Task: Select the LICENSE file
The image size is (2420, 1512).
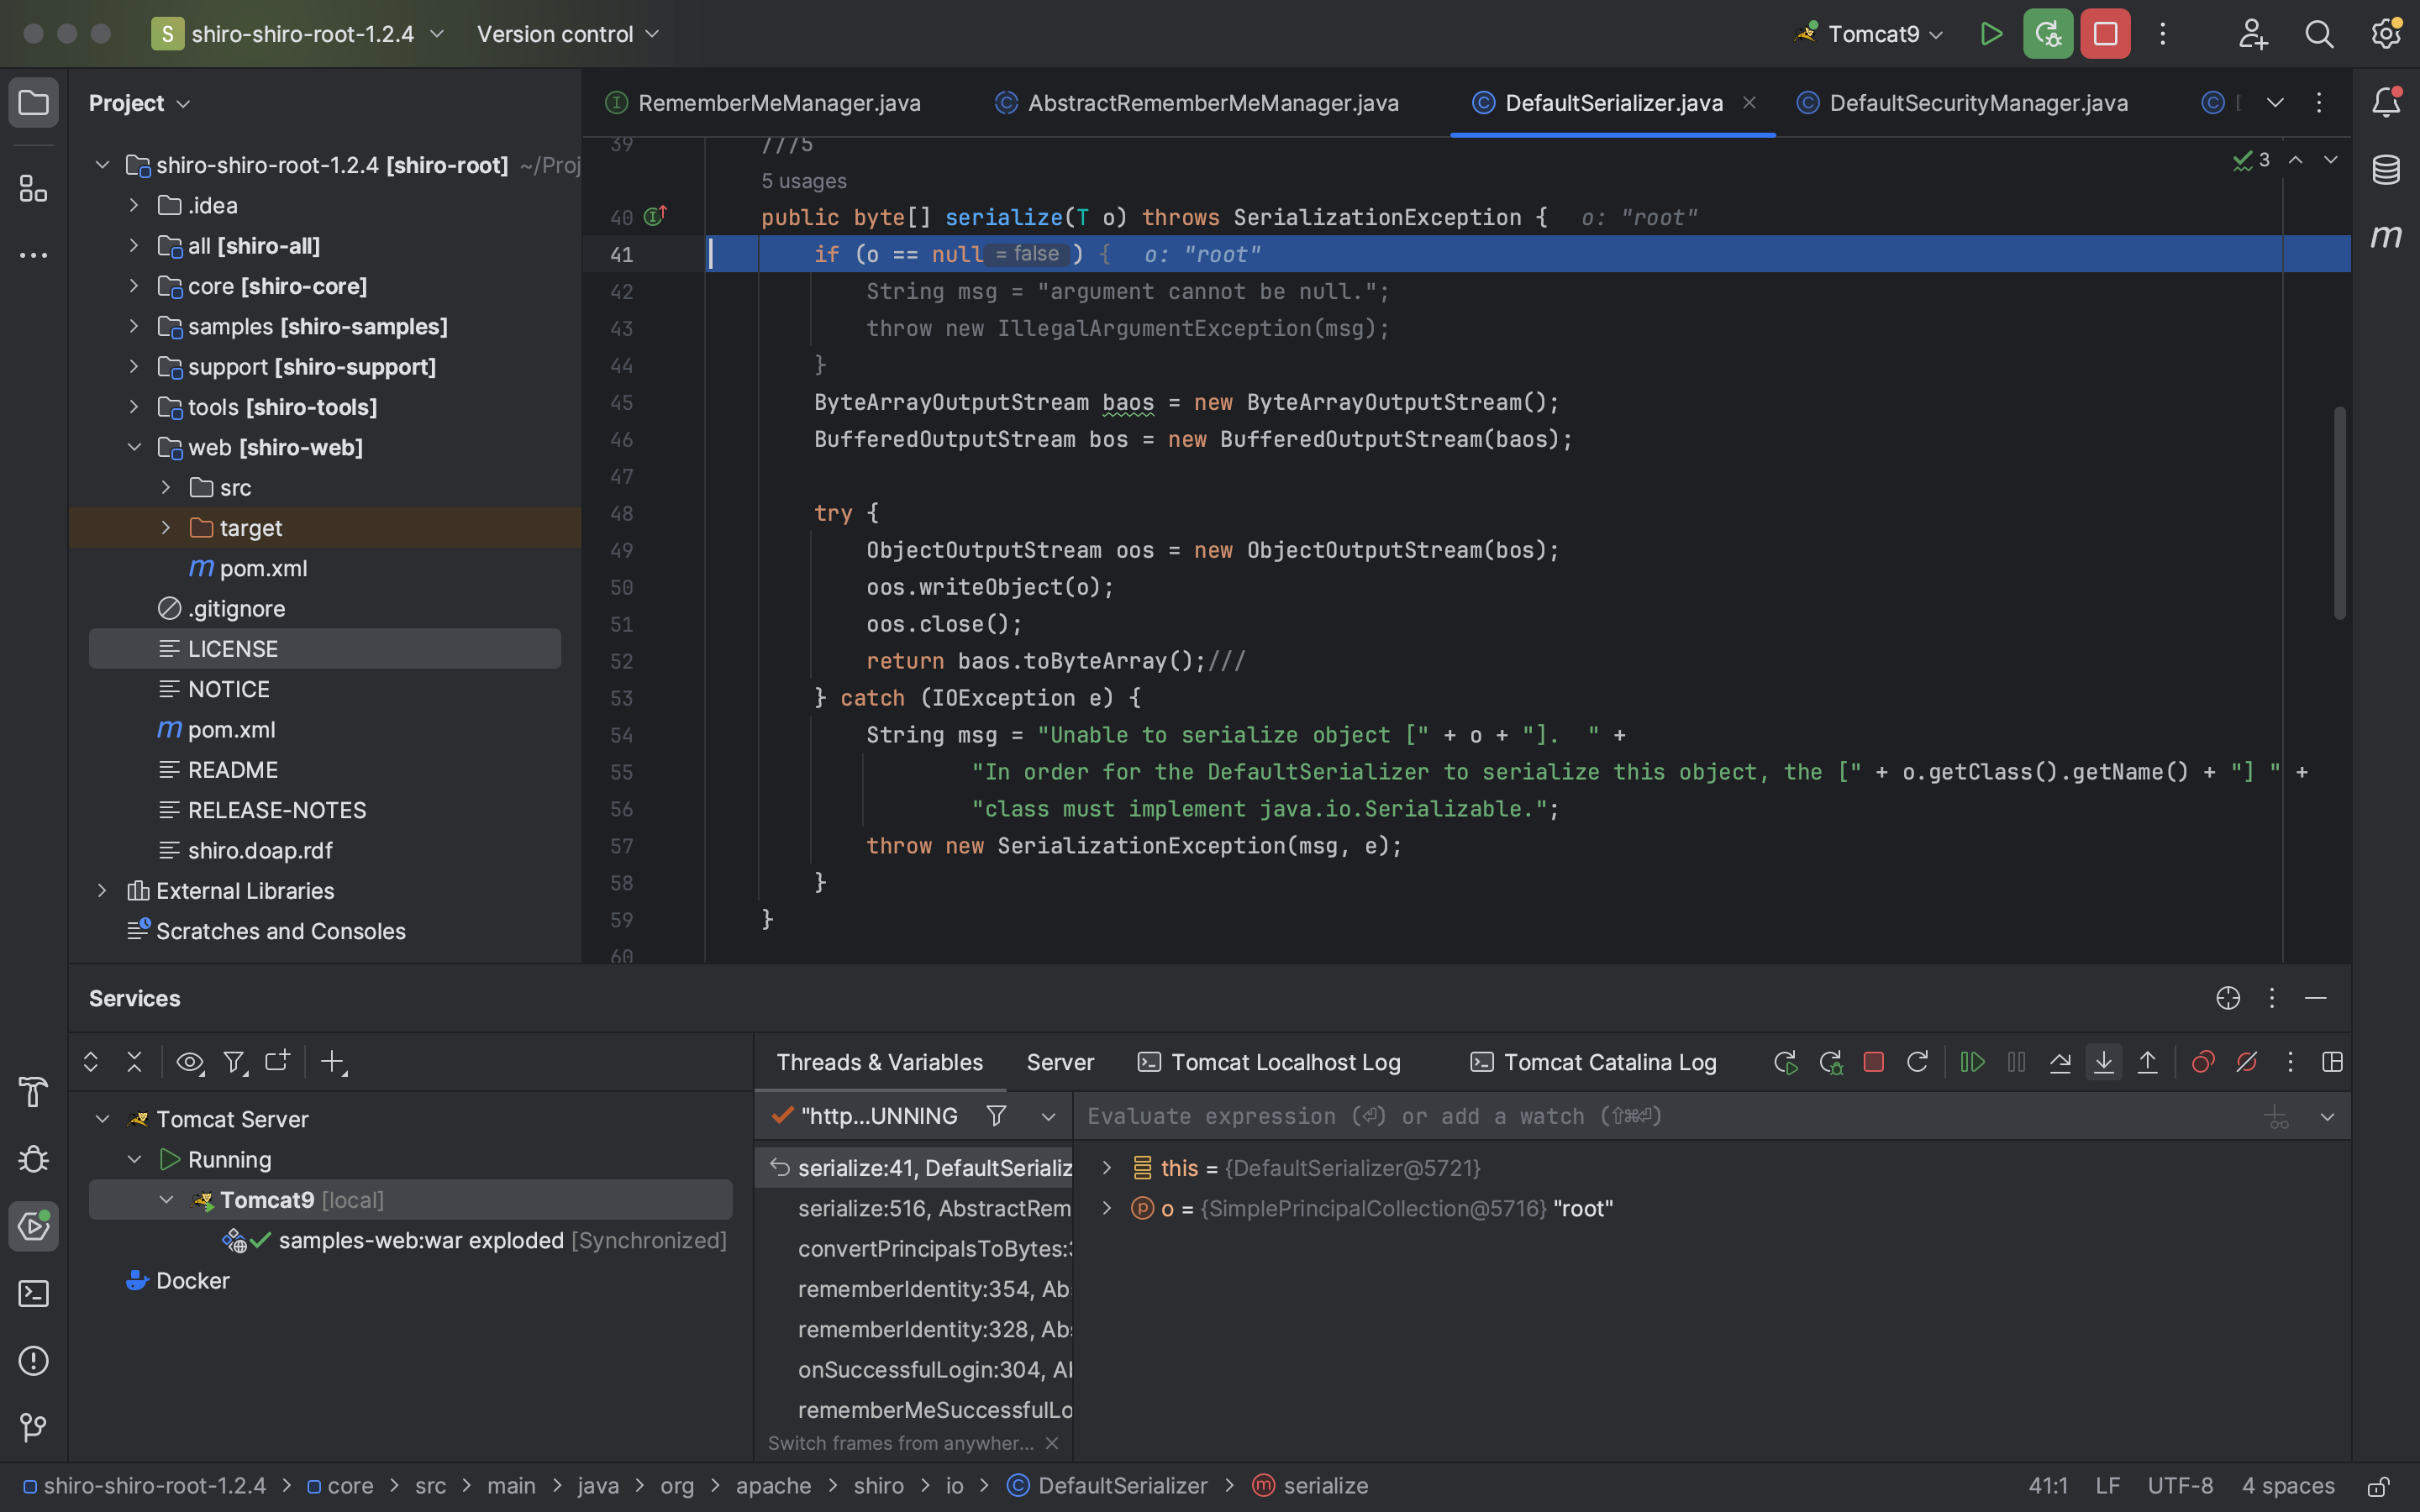Action: coord(325,649)
